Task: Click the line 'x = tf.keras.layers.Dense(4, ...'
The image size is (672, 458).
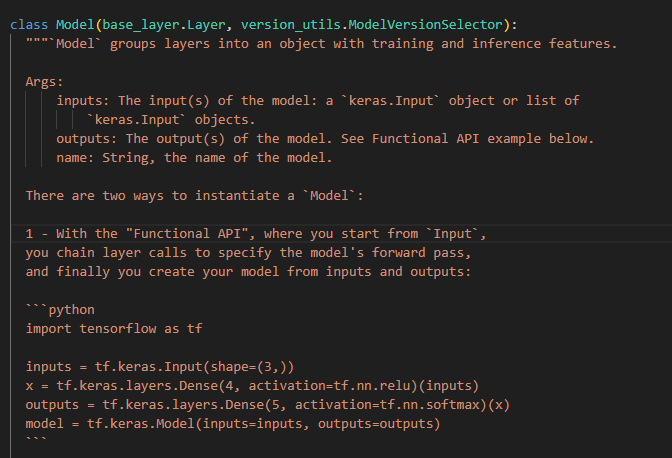Action: pos(252,386)
